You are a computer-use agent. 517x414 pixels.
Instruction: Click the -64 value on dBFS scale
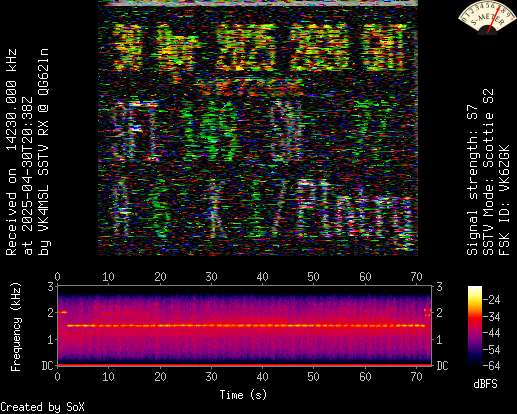pyautogui.click(x=492, y=366)
